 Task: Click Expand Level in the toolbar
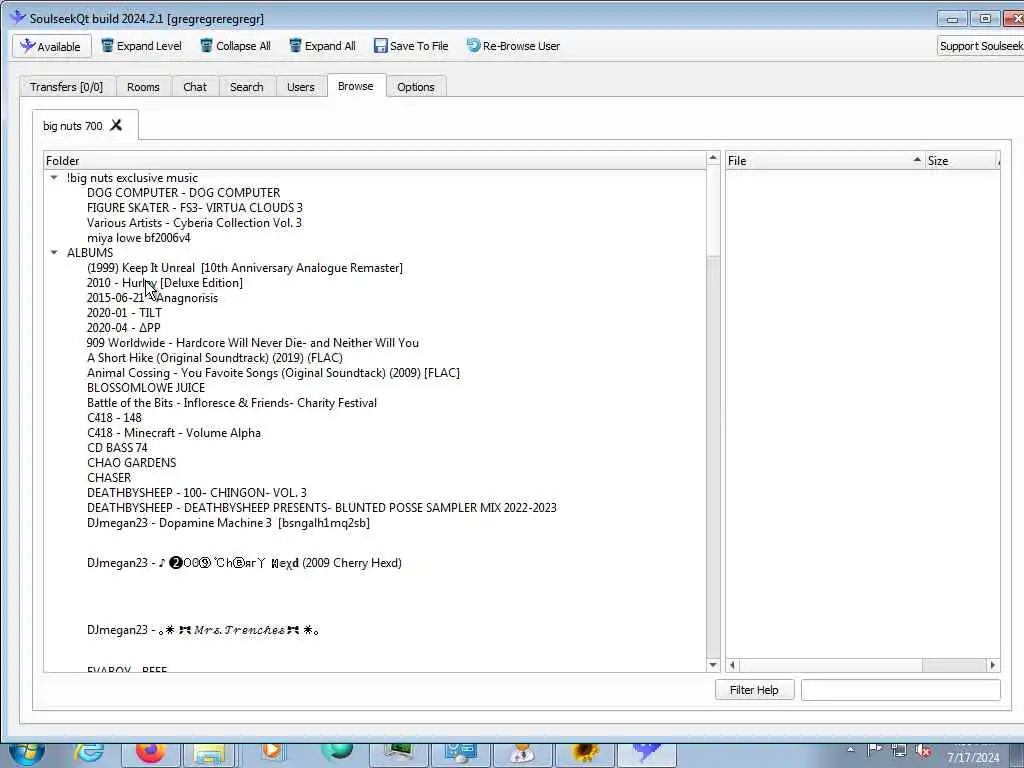tap(142, 46)
